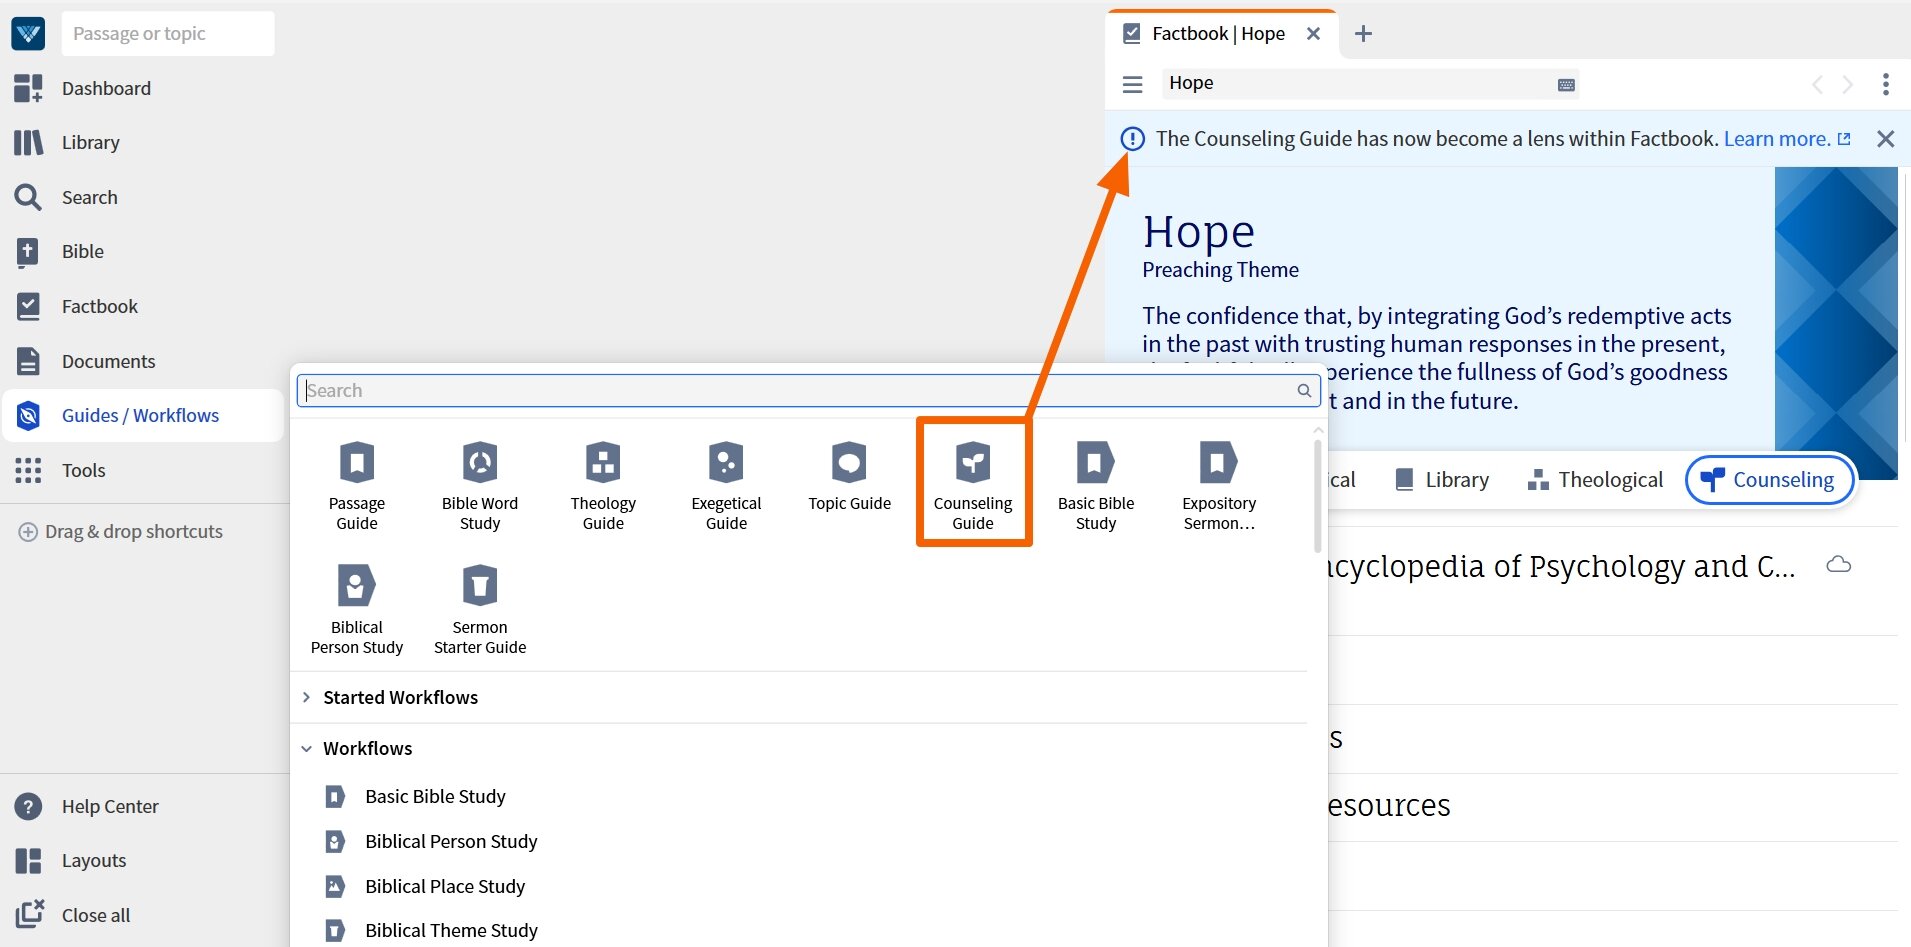Click the magnifier icon in guides search

click(x=1304, y=391)
